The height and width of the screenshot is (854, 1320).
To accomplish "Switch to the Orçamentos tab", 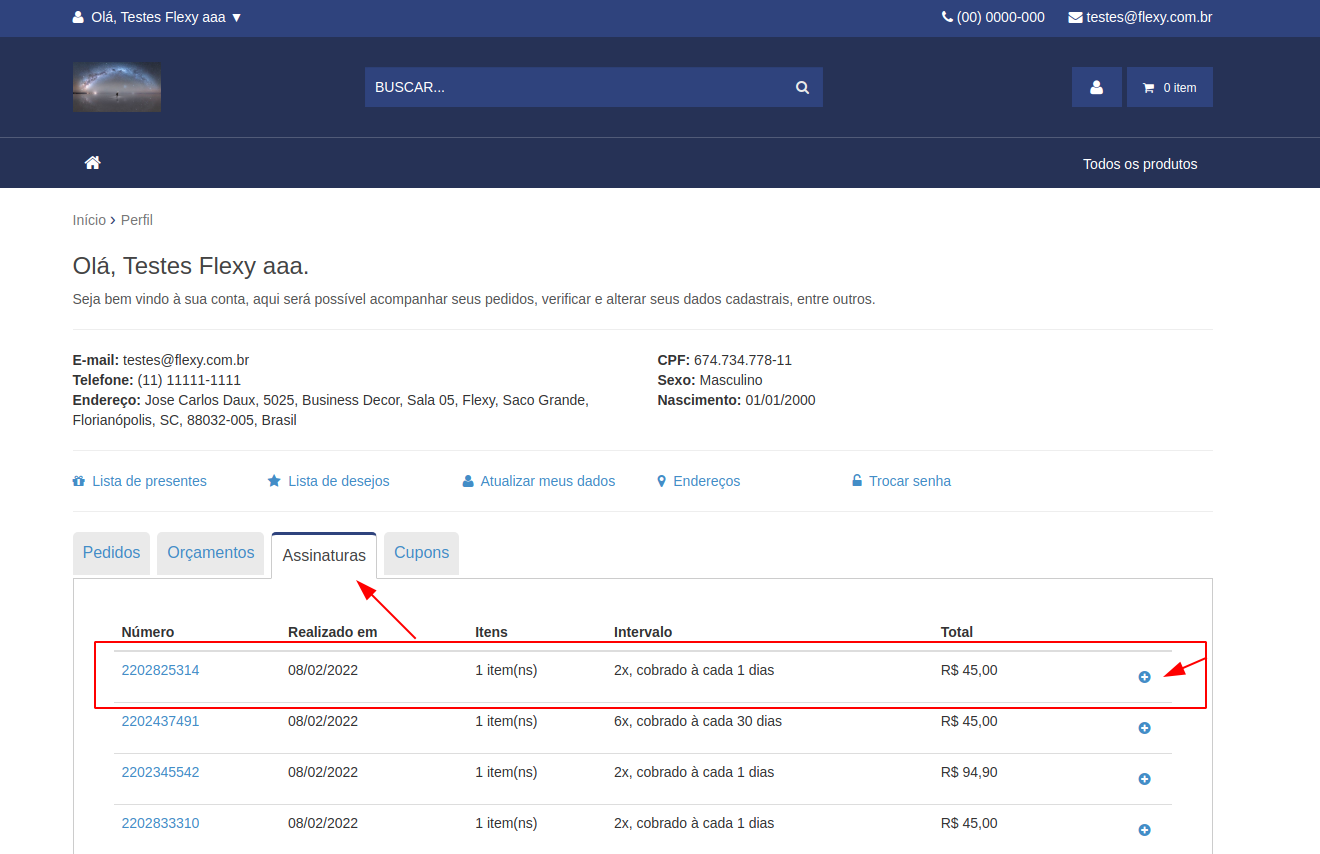I will [211, 553].
